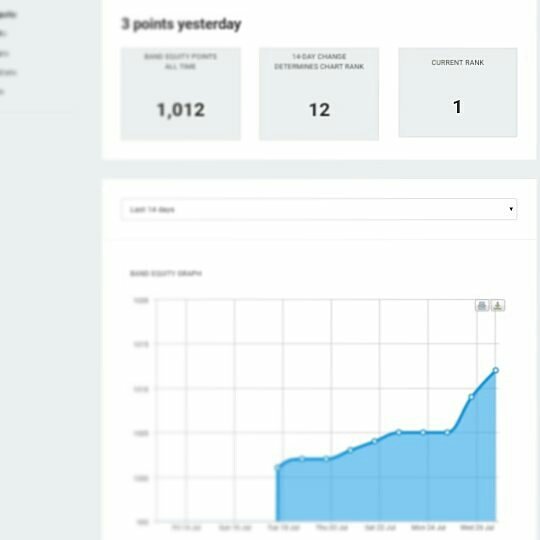Select the first data point on graph
This screenshot has height=540, width=540.
(x=277, y=467)
